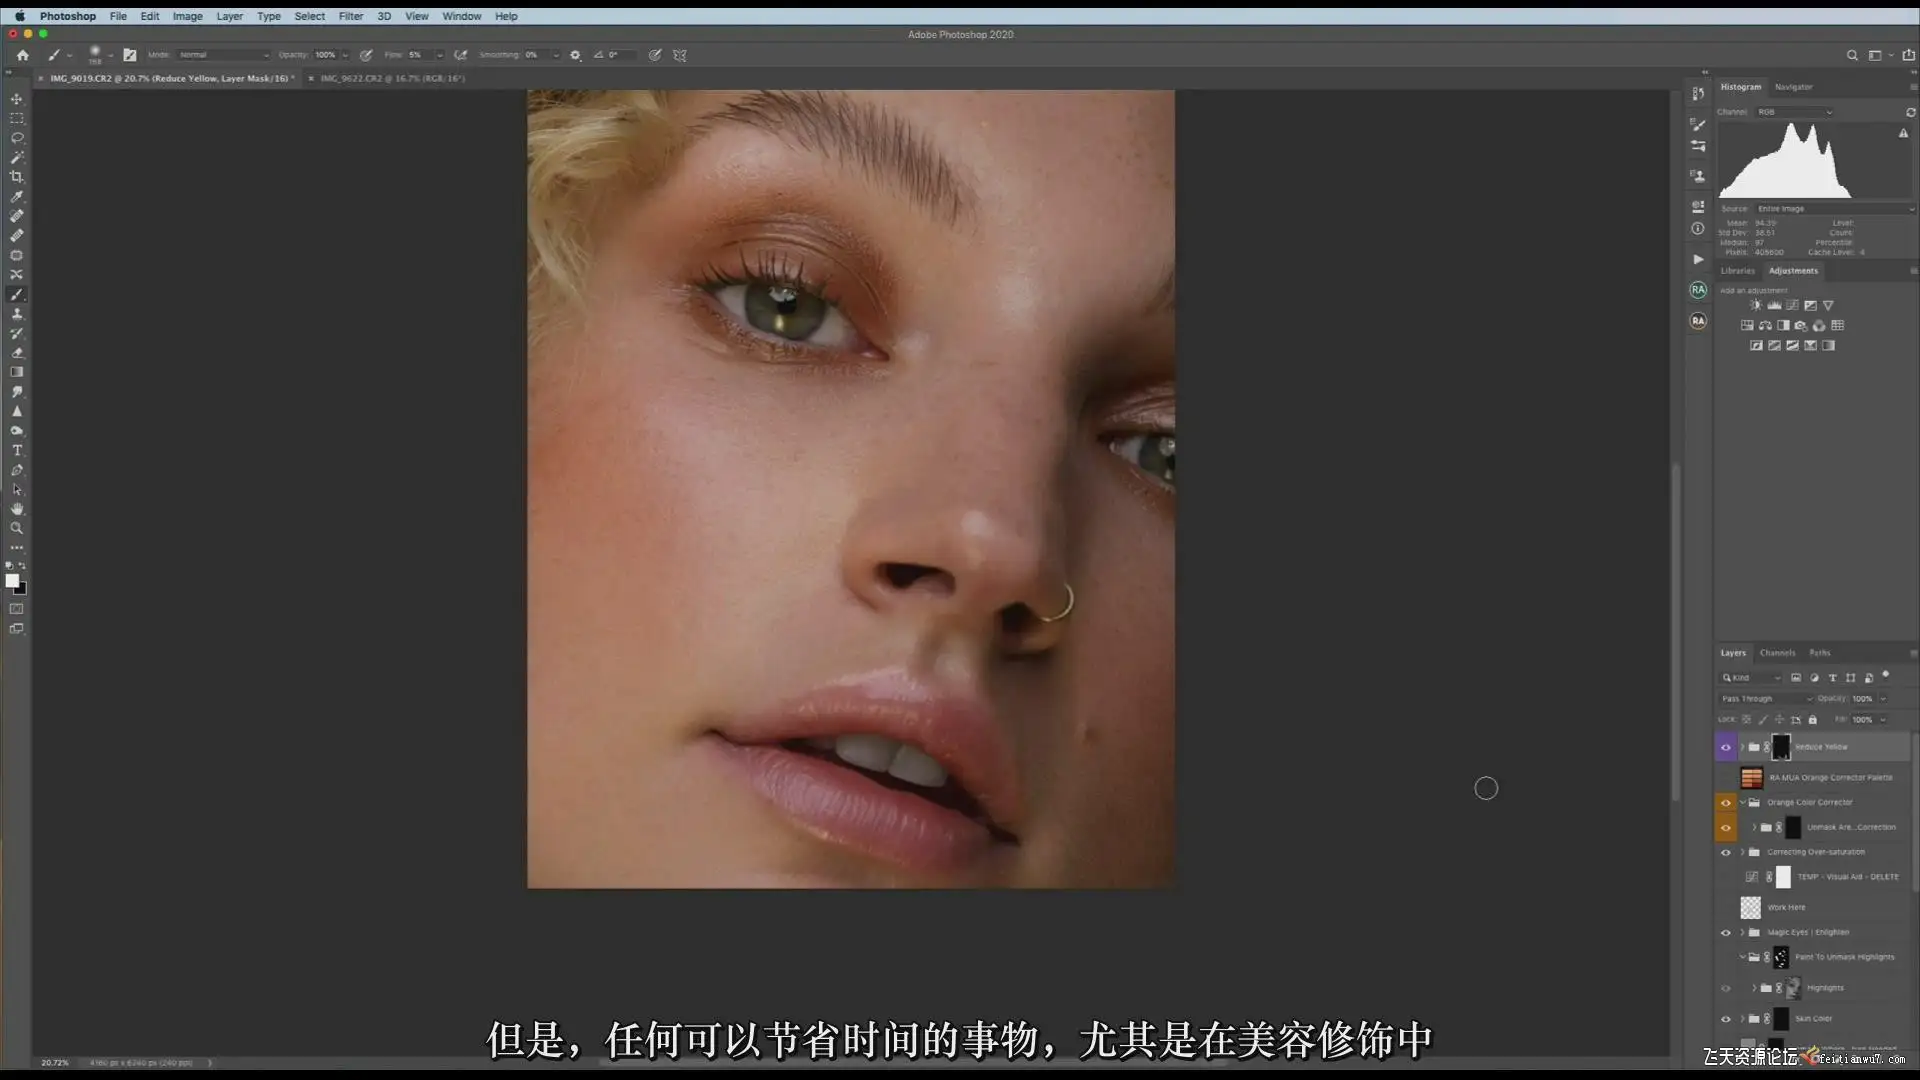Hide the Skin Color group
The width and height of the screenshot is (1920, 1080).
[x=1726, y=1019]
